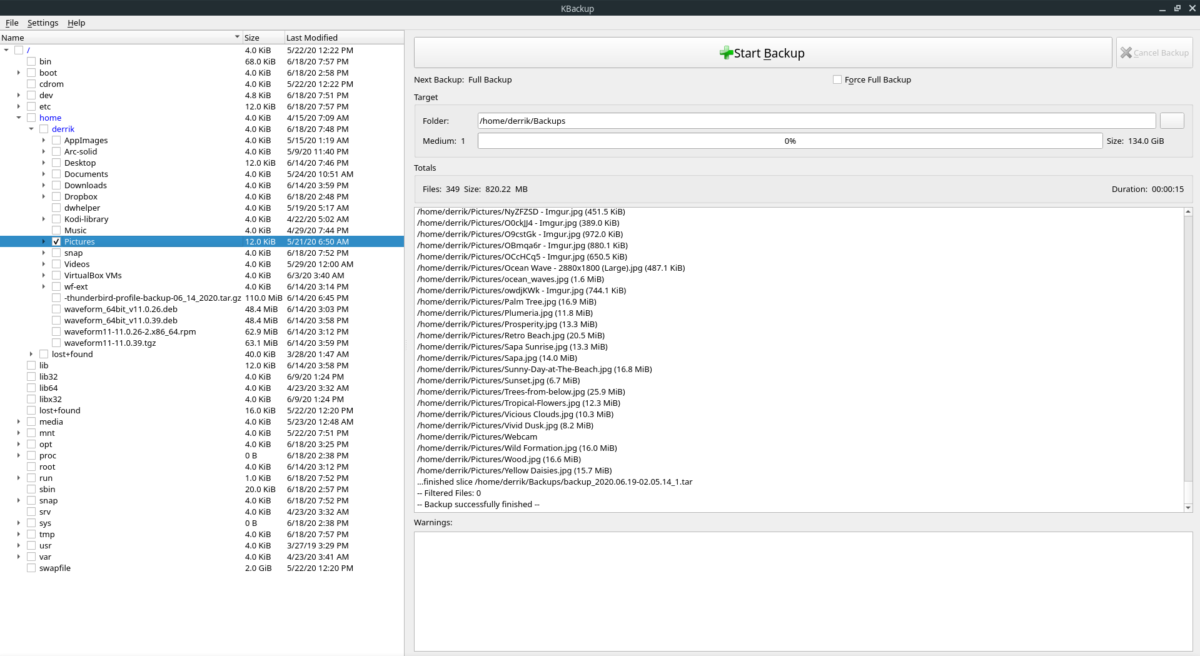This screenshot has height=656, width=1200.
Task: Collapse the derrik folder
Action: coord(31,129)
